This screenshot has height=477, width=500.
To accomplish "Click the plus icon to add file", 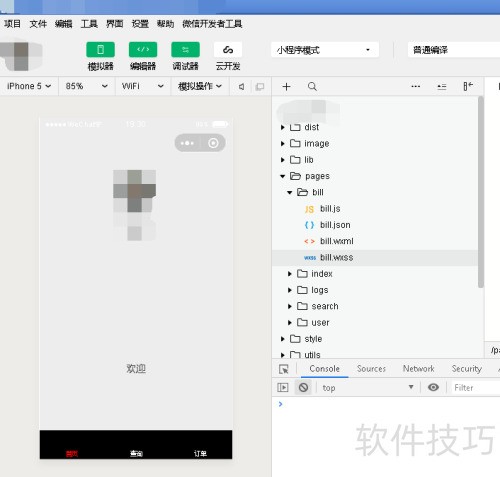I will tap(286, 87).
